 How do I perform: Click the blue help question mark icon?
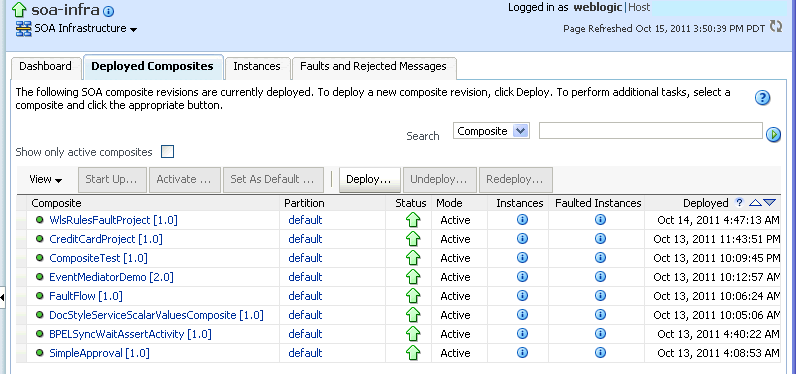point(762,98)
